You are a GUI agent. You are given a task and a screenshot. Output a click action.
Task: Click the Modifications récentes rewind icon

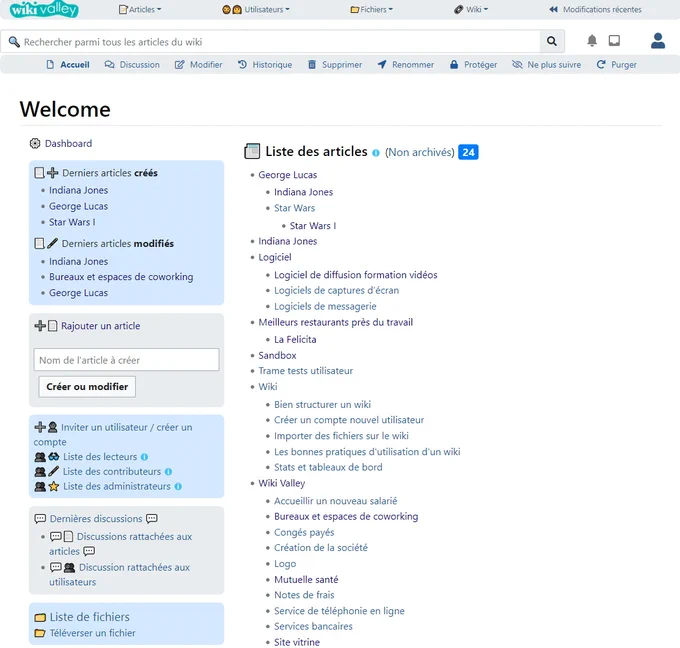click(x=553, y=9)
